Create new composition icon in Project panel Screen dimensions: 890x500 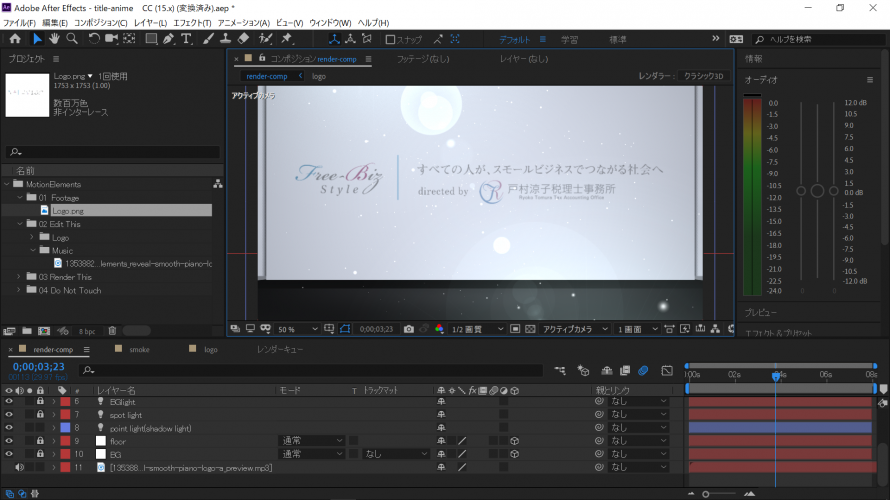(x=44, y=331)
